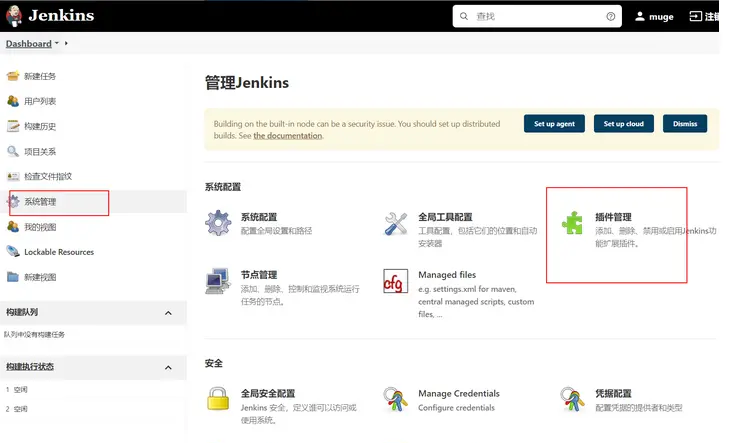
Task: Dismiss the security warning banner
Action: coord(685,124)
